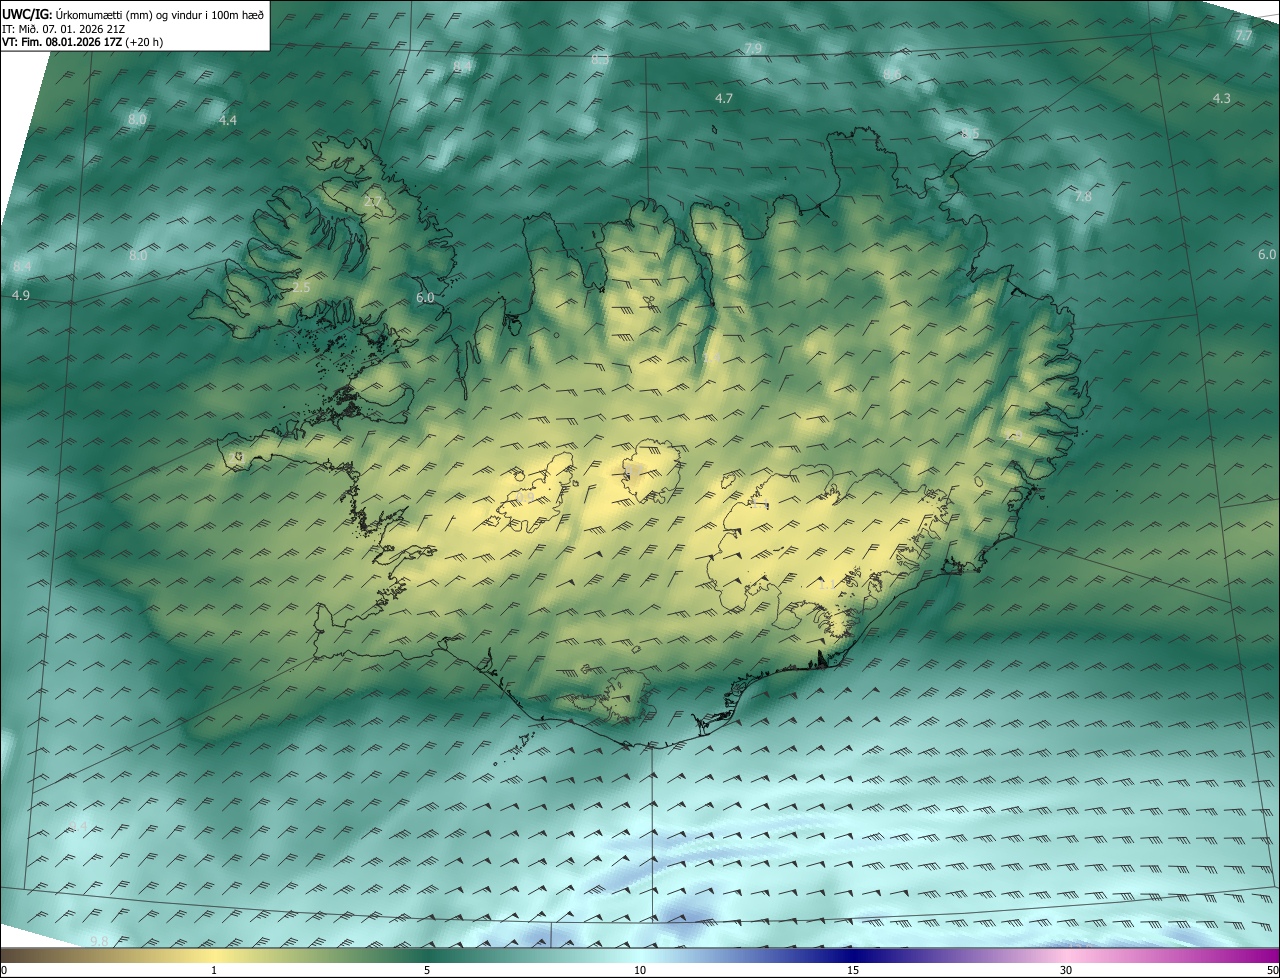Click the 7.9 precipitable water value label
1280x978 pixels.
pos(754,48)
